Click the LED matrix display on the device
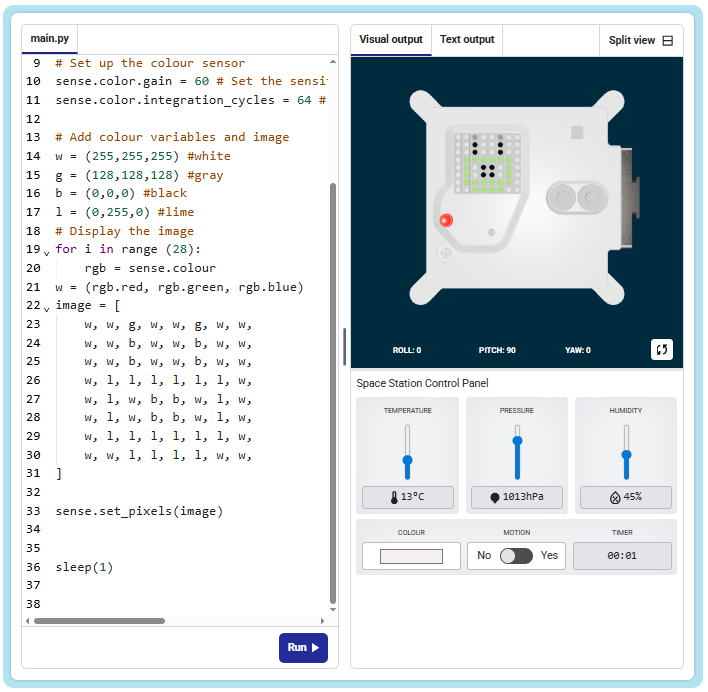The width and height of the screenshot is (708, 692). tap(483, 162)
